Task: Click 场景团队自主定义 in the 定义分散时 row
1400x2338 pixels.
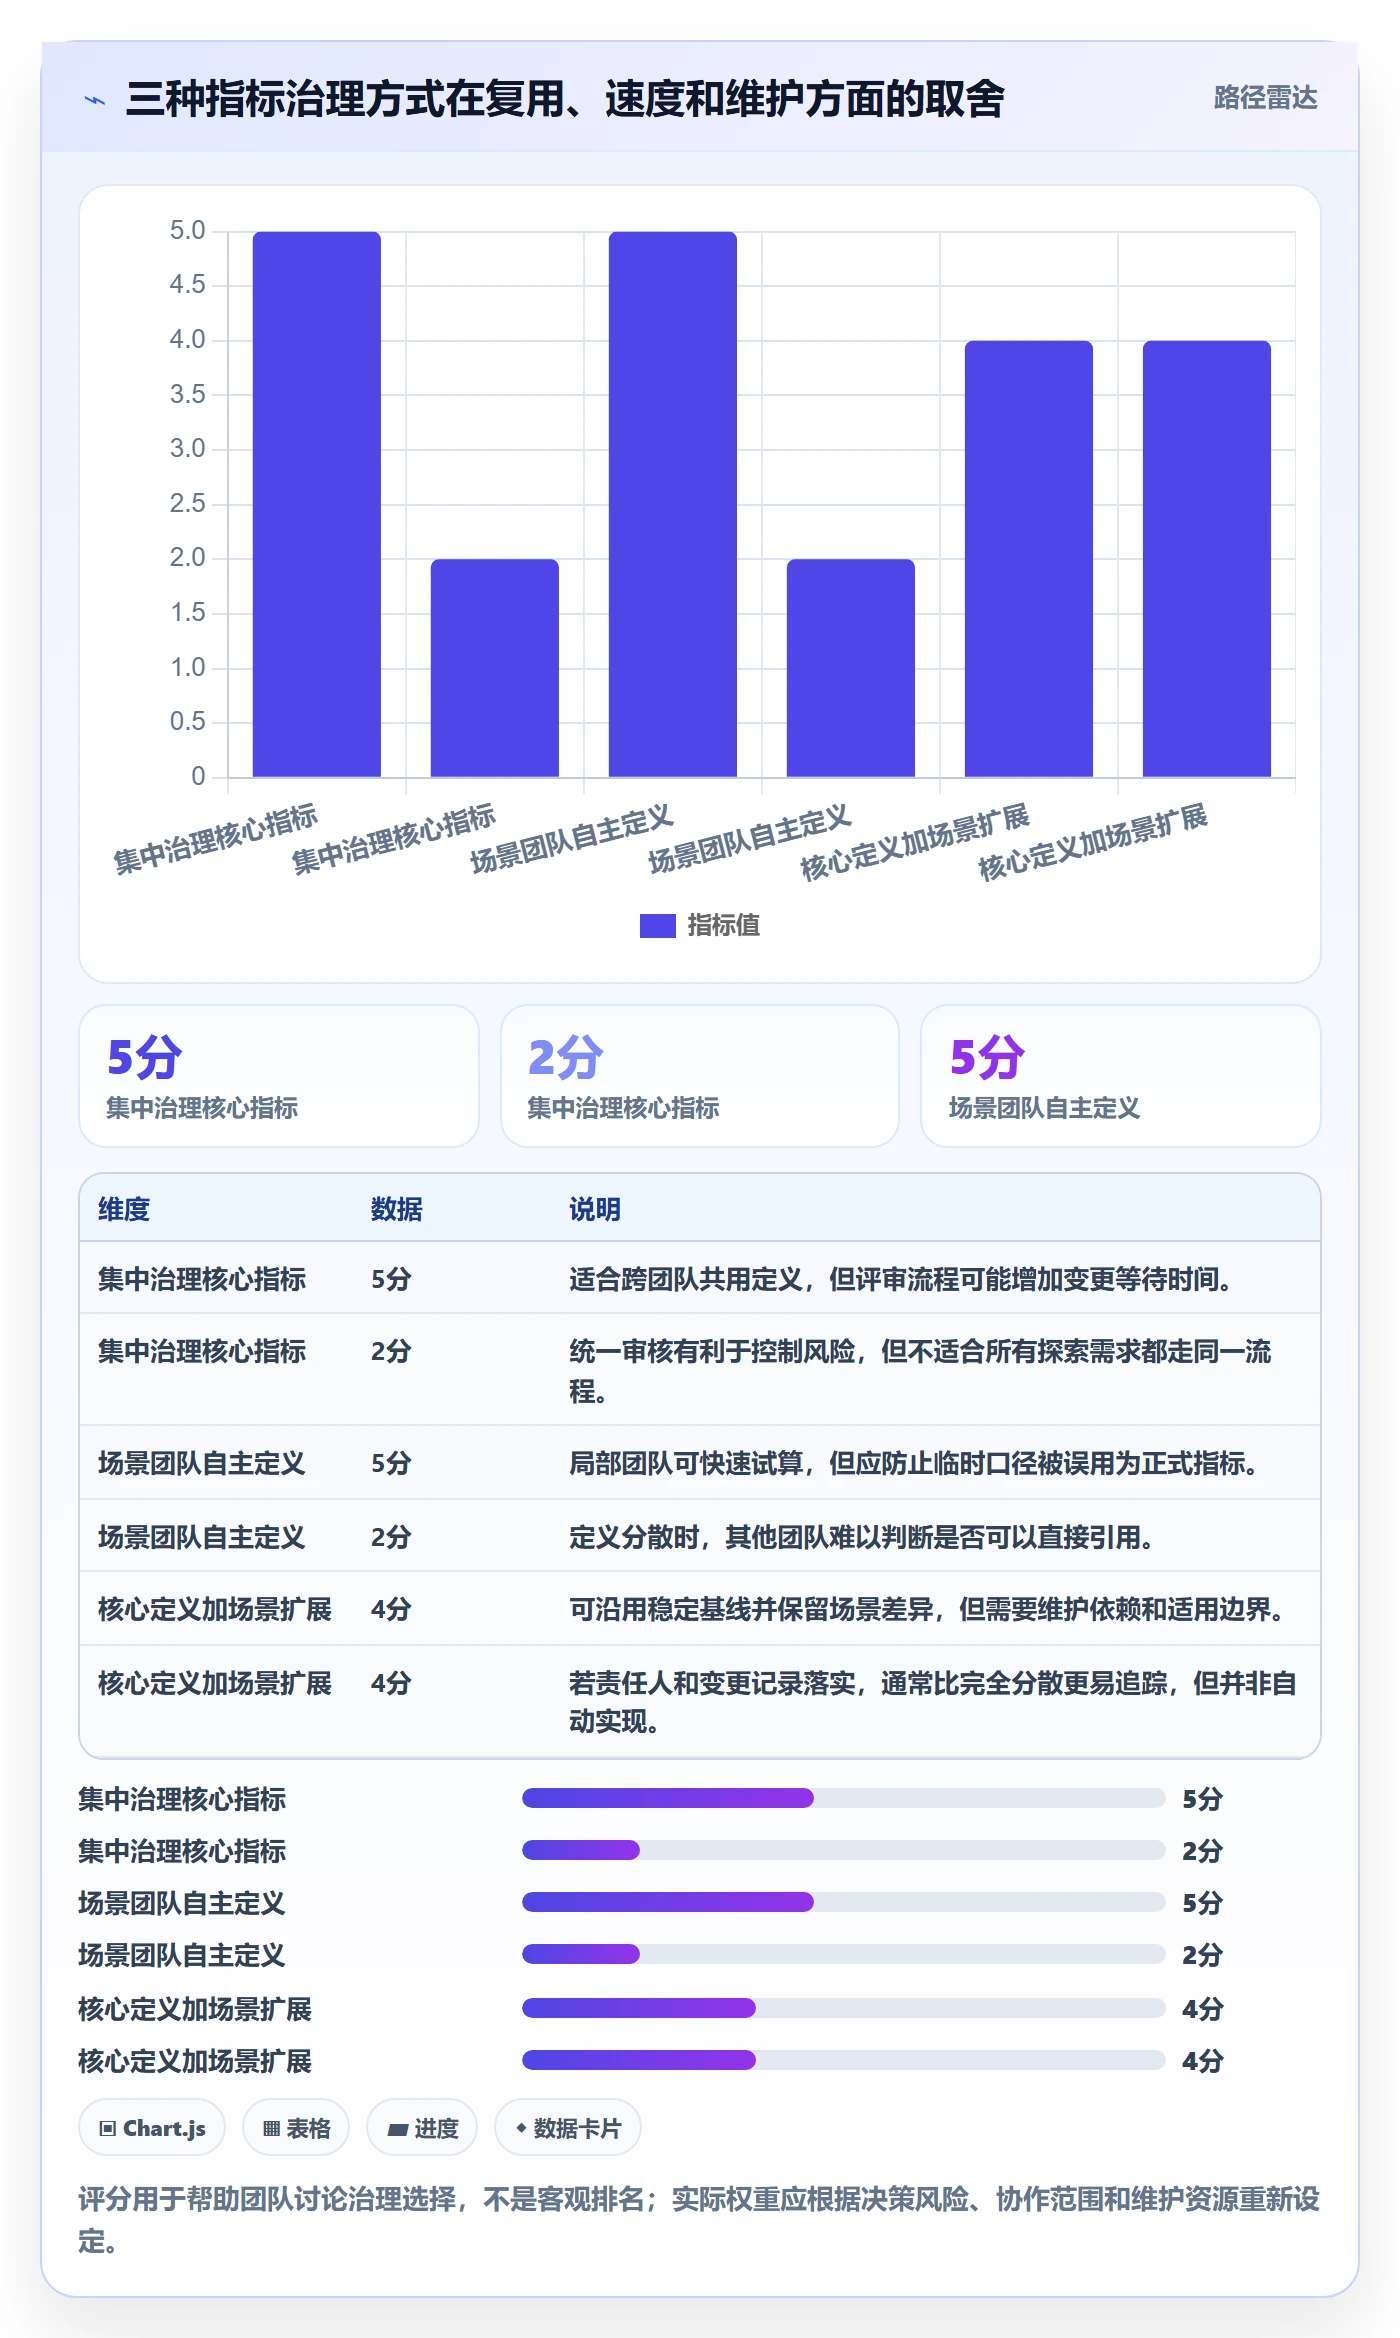Action: (x=202, y=1537)
